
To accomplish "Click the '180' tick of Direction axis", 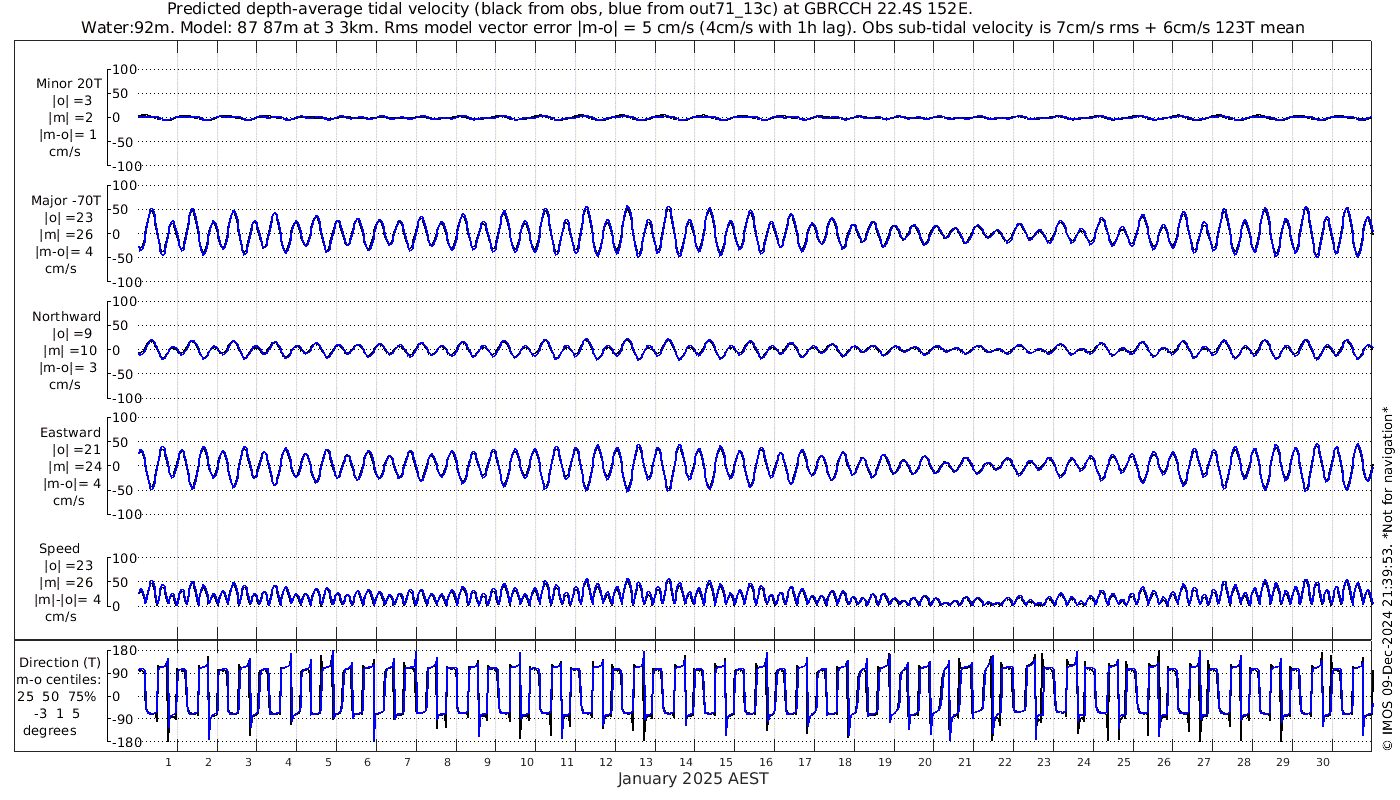I will click(125, 651).
